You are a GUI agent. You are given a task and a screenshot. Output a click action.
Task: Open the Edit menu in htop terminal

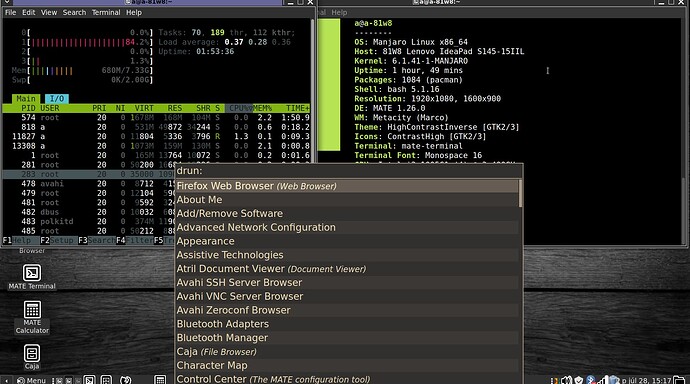pos(29,12)
